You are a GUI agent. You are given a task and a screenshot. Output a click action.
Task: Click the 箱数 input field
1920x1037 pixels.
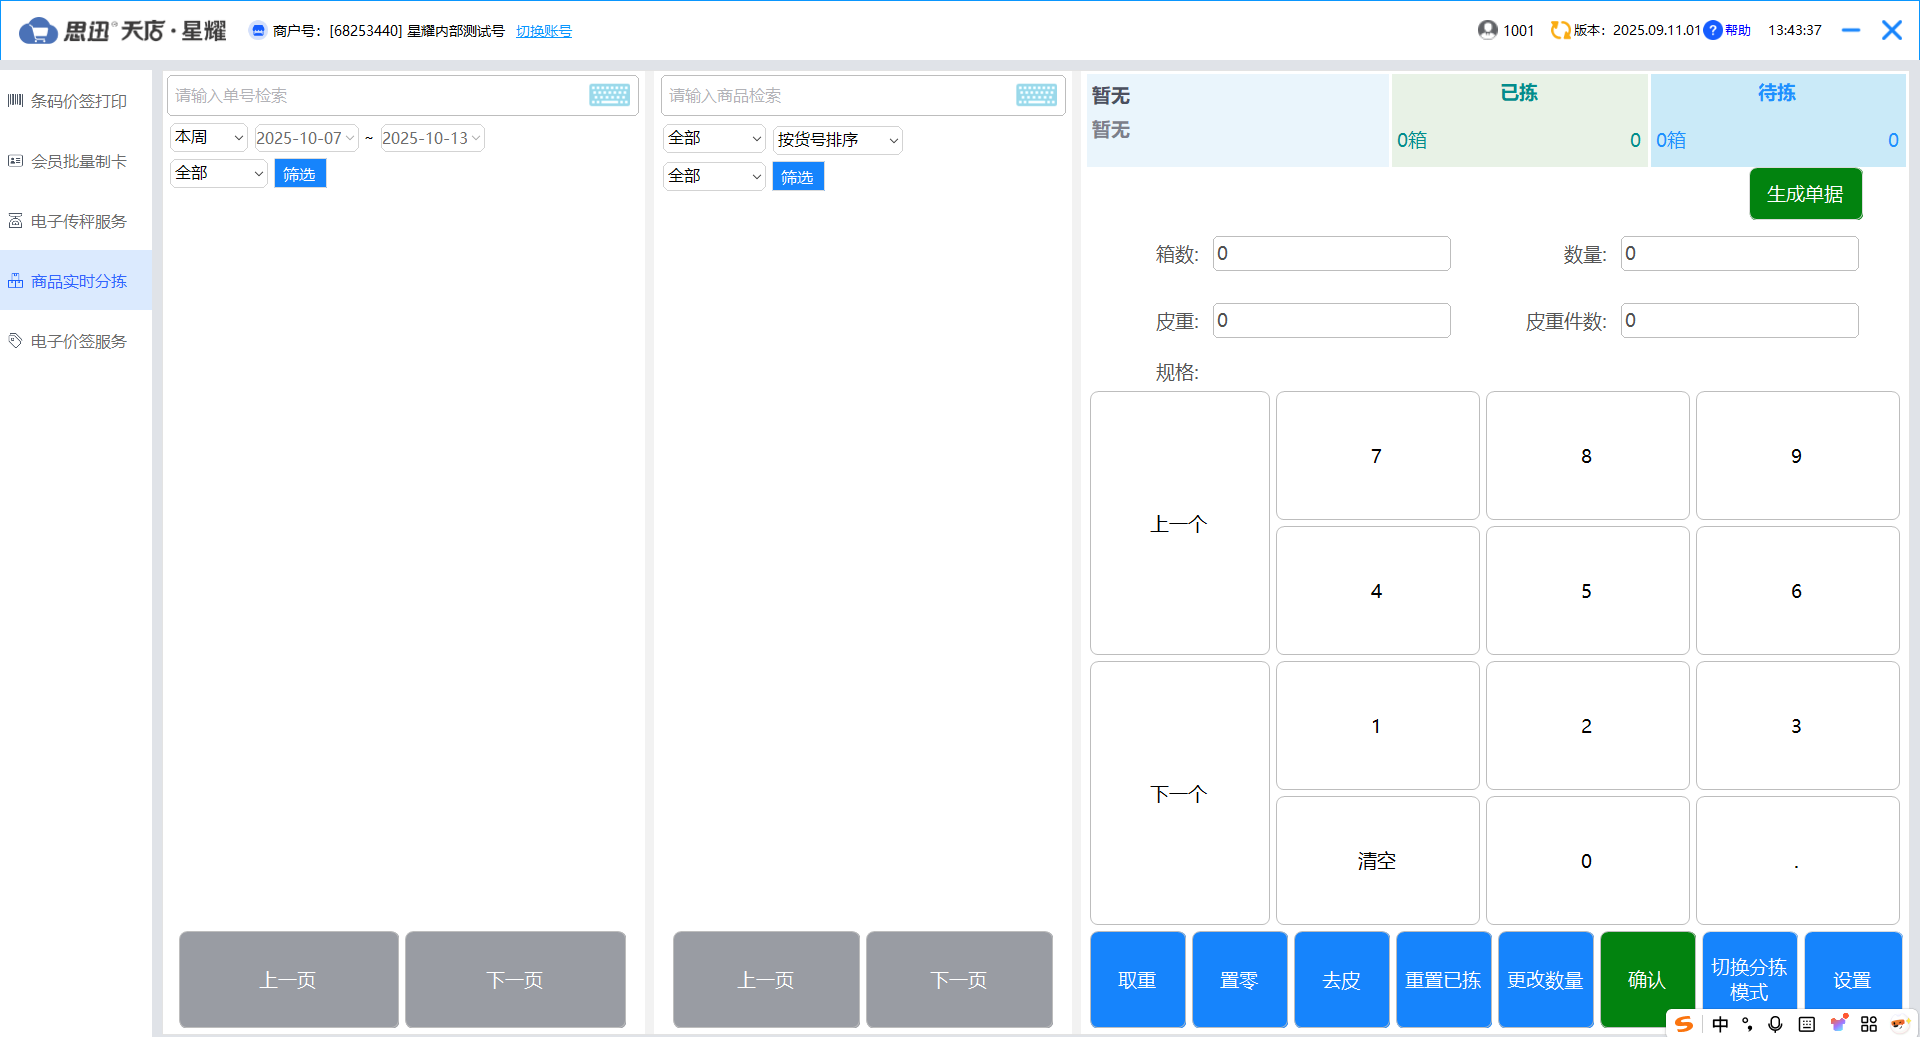pos(1331,254)
